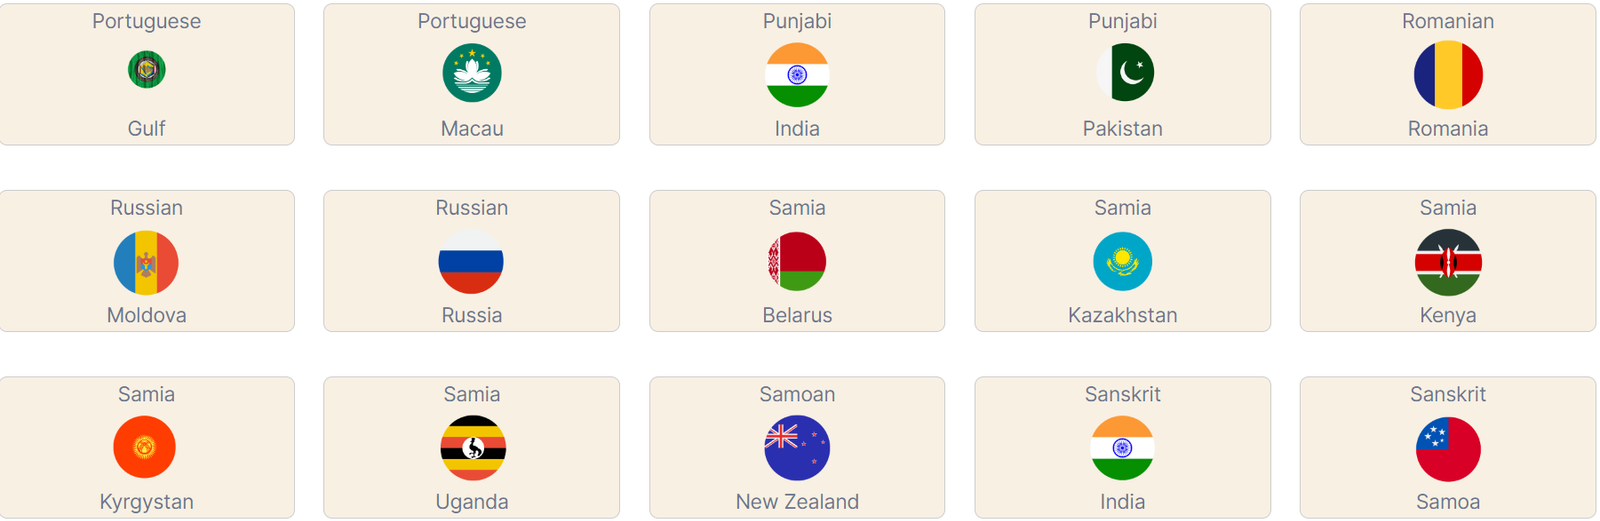Screen dimensions: 1600x521
Task: Select the Belarus flag icon
Action: coord(797,261)
